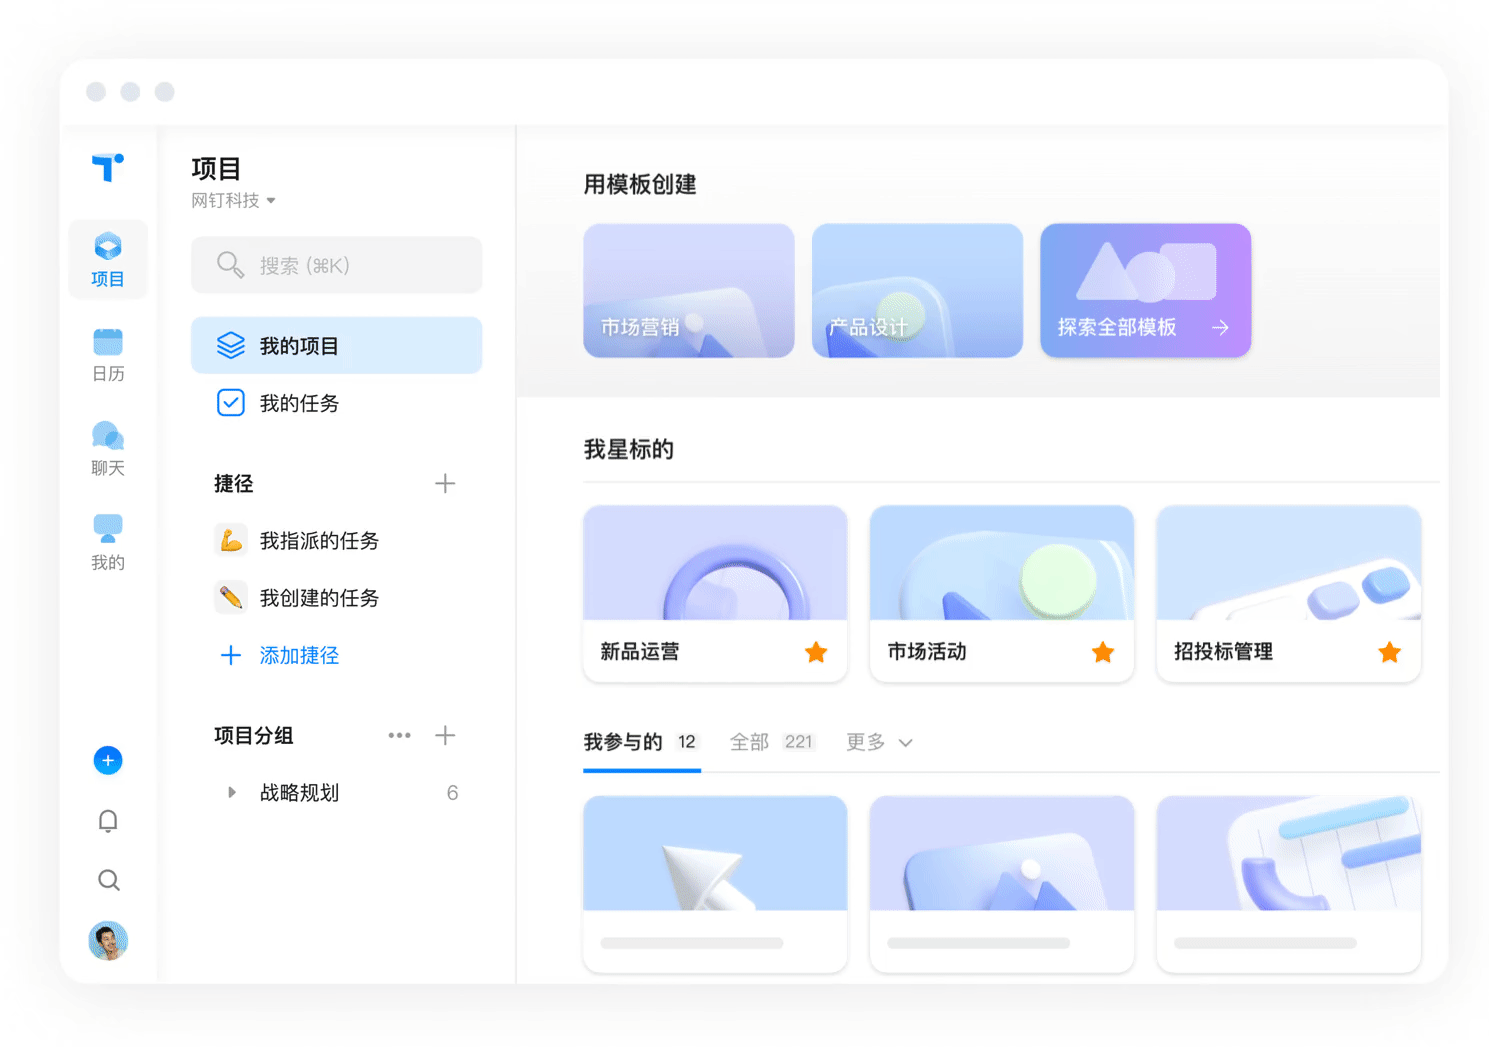Remove star from 招投标管理 project
The width and height of the screenshot is (1489, 1047).
(1389, 652)
